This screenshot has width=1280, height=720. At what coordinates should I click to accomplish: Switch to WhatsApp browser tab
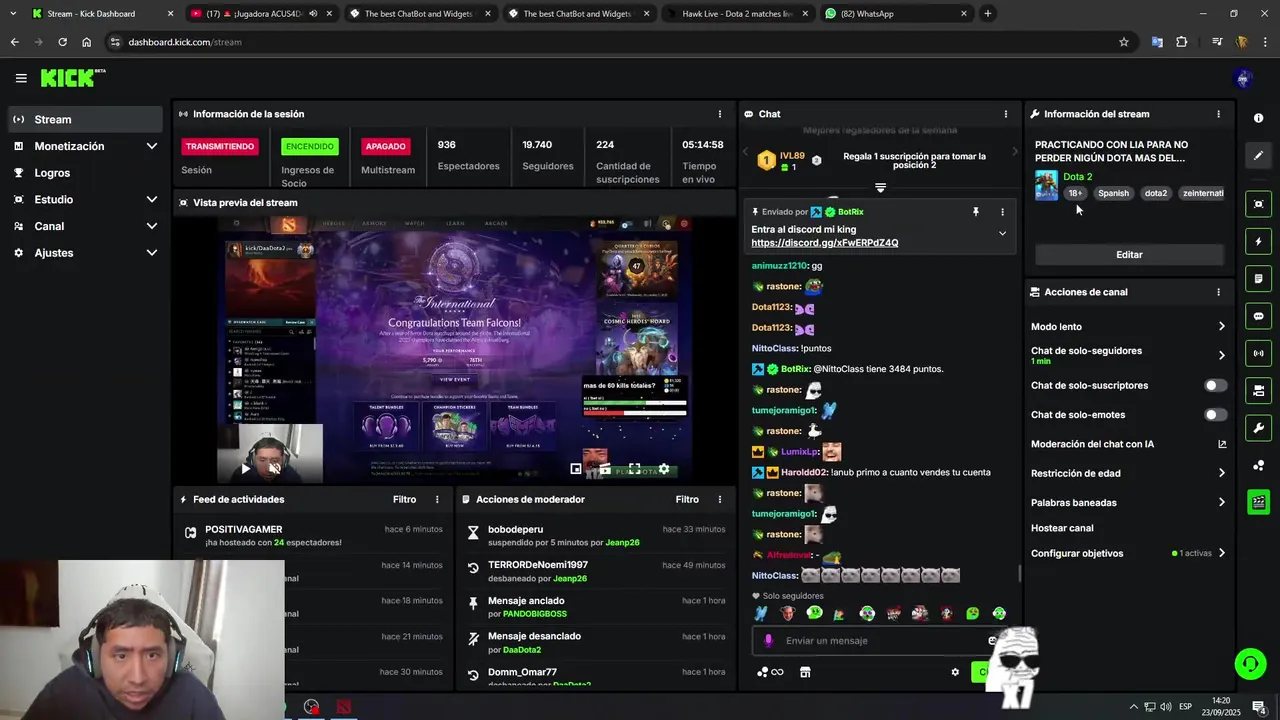click(x=895, y=14)
